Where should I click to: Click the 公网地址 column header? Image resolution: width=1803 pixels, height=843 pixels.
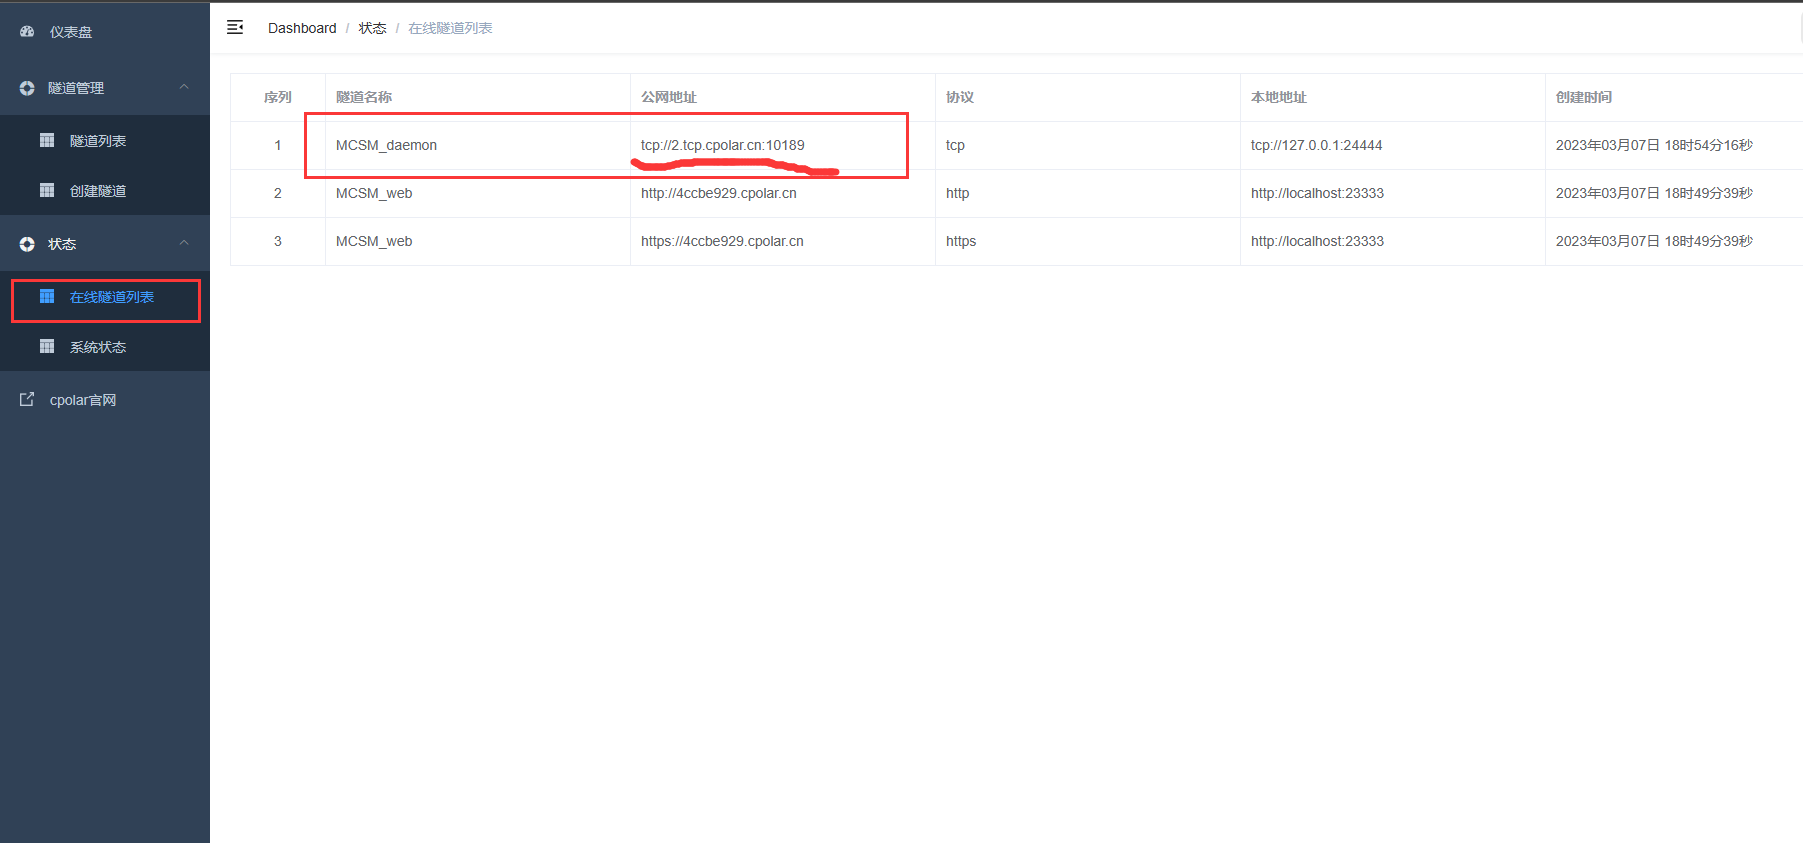669,97
